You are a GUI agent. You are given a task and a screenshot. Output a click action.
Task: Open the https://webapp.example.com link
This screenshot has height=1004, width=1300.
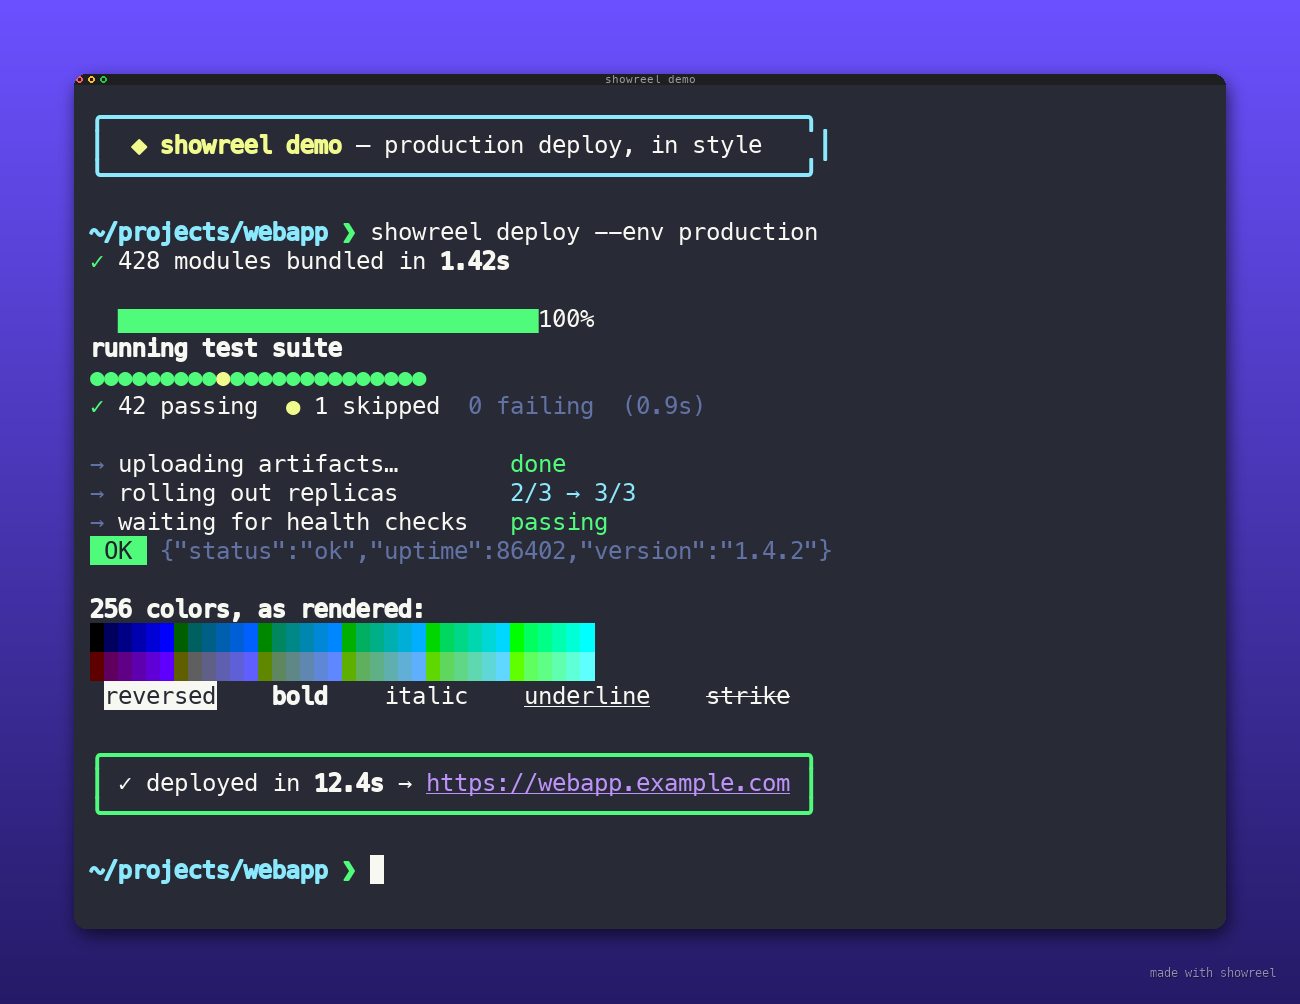tap(608, 783)
